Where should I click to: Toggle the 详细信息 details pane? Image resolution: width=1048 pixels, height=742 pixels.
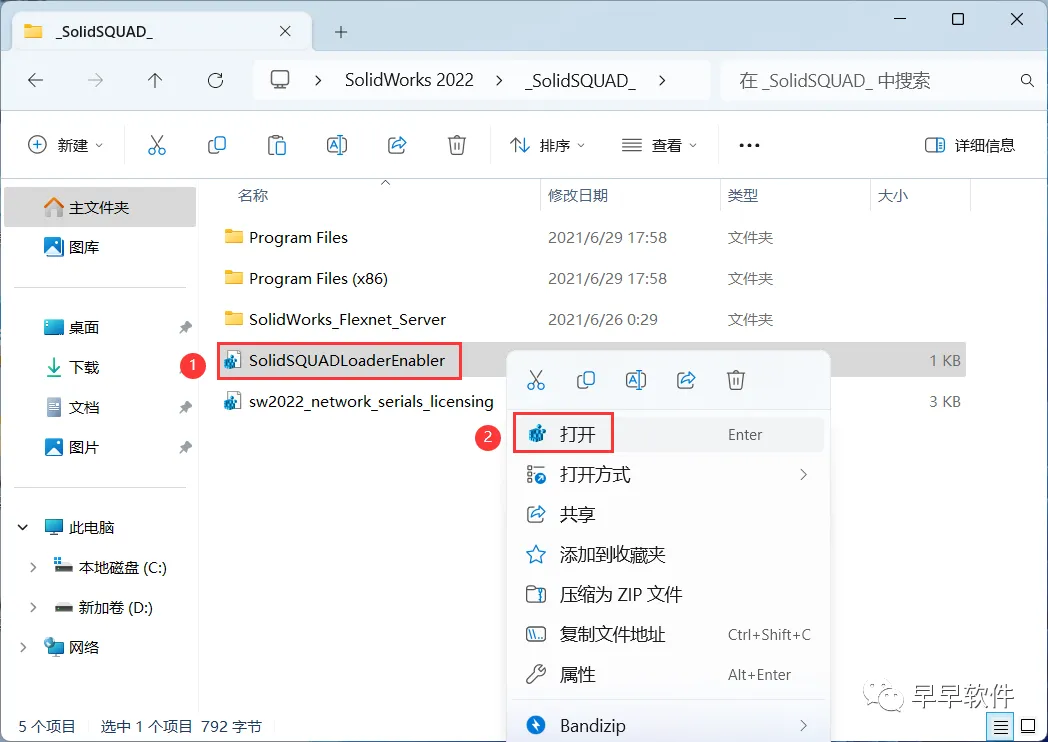click(970, 145)
